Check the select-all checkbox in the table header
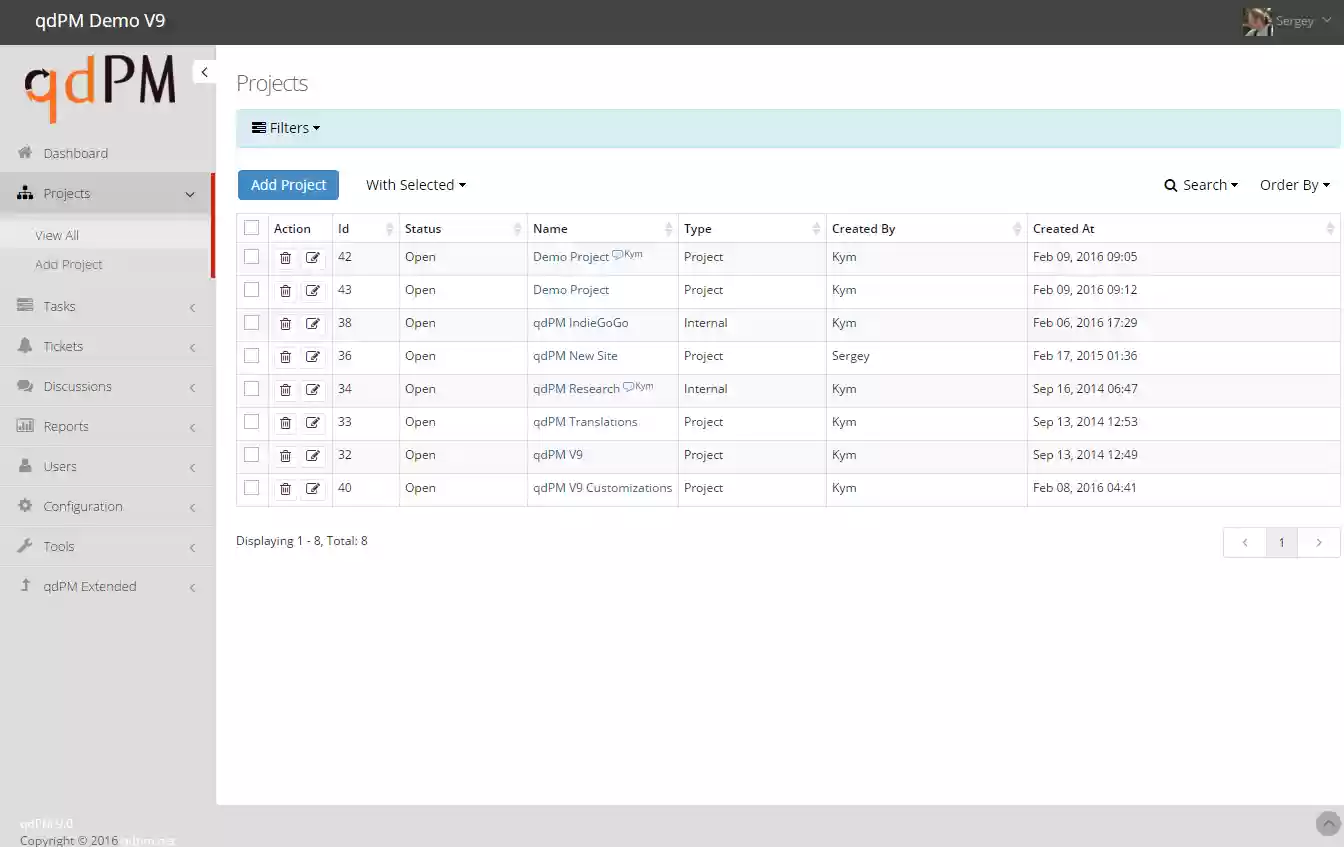Viewport: 1344px width, 847px height. click(x=251, y=227)
